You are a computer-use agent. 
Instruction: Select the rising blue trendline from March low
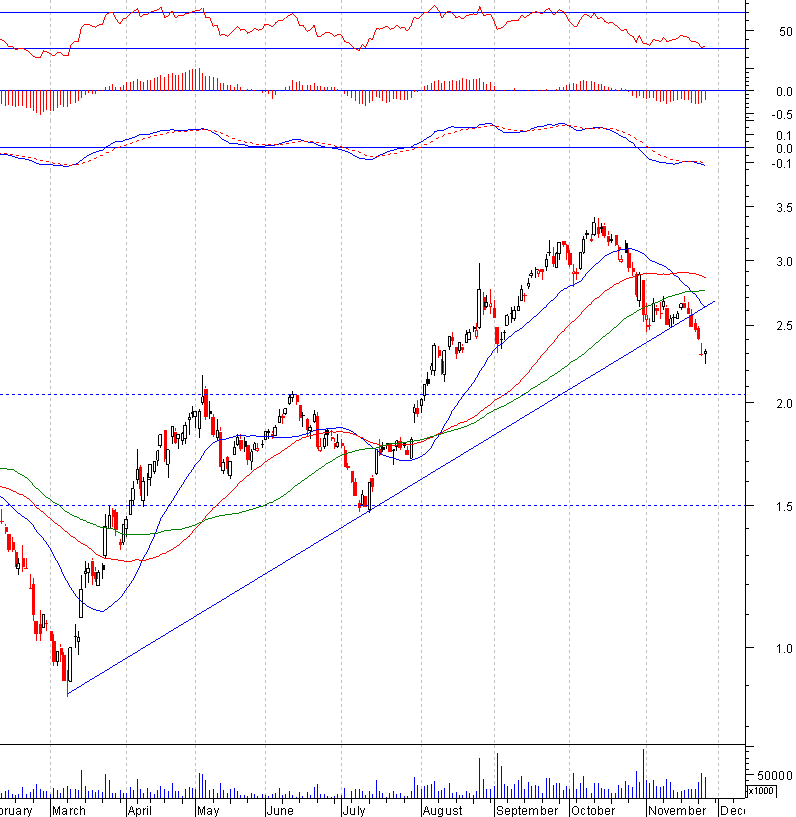point(391,498)
